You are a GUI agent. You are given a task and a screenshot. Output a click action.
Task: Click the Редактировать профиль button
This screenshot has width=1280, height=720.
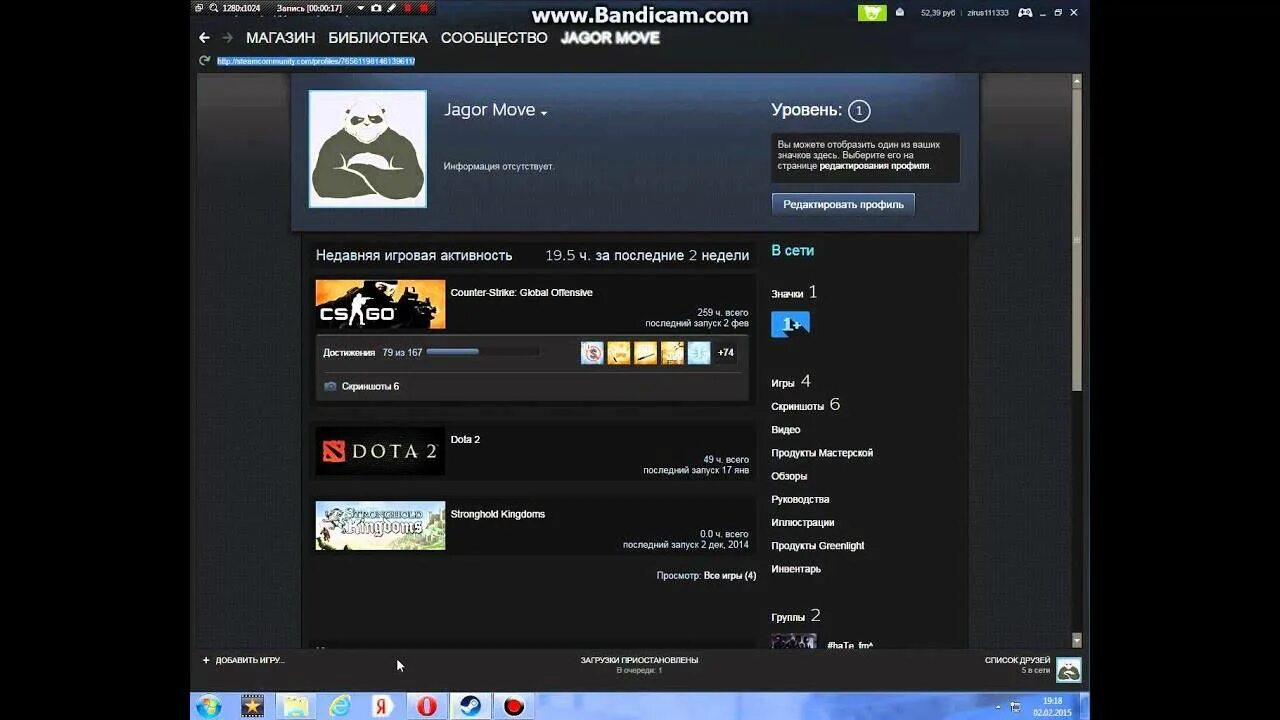click(x=843, y=204)
